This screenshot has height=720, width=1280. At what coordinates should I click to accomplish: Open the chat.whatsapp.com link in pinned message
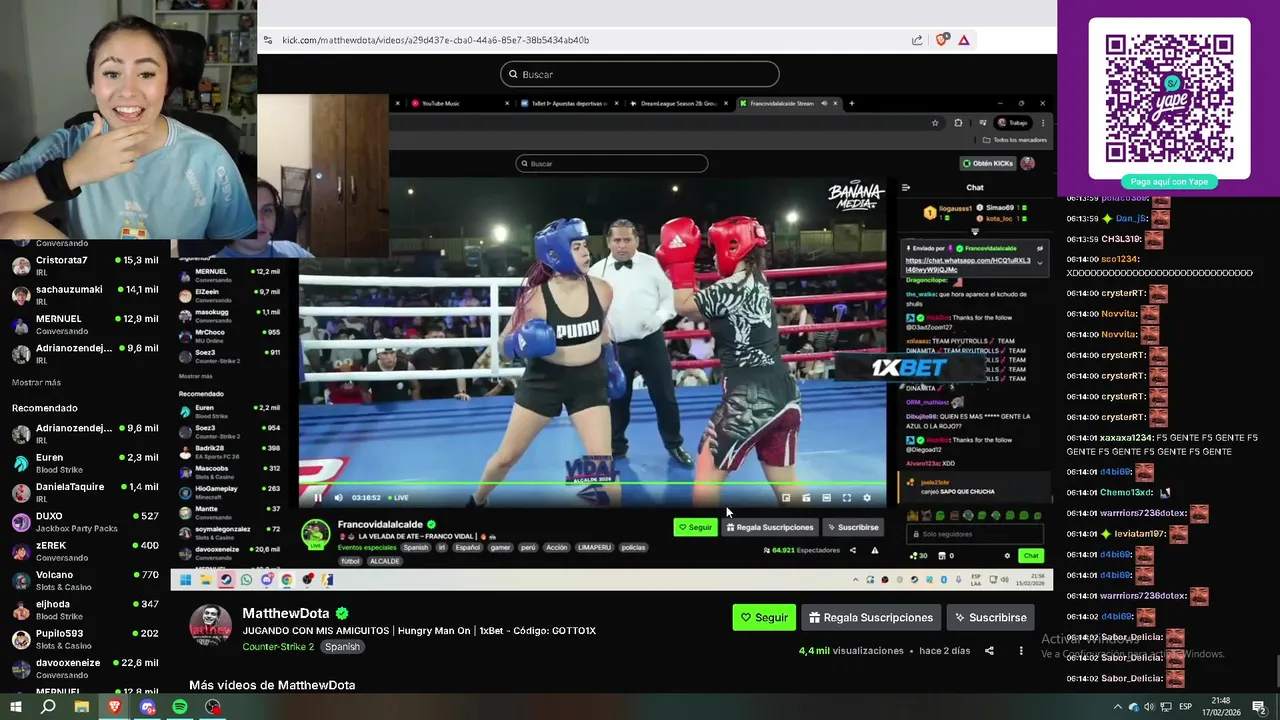pyautogui.click(x=968, y=265)
